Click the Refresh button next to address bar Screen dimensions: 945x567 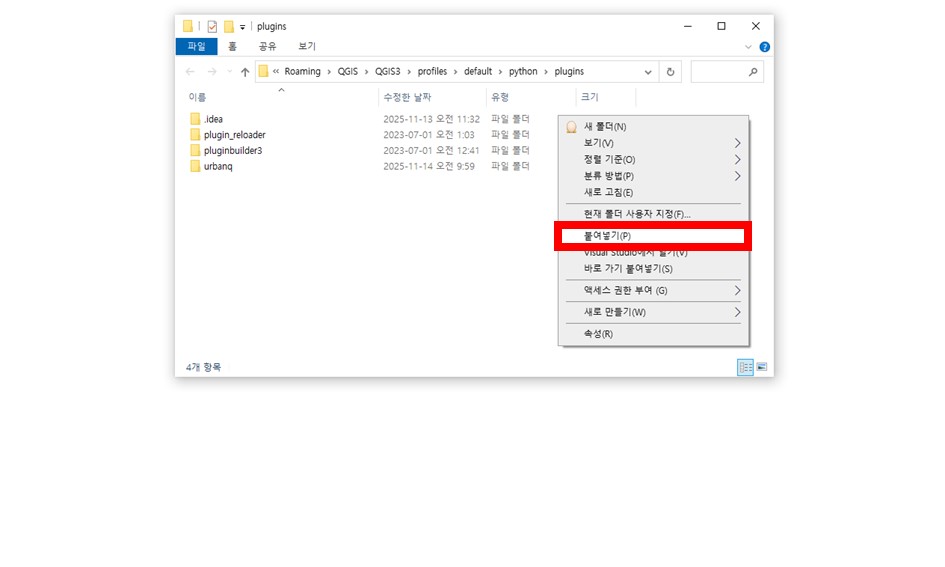click(x=670, y=72)
